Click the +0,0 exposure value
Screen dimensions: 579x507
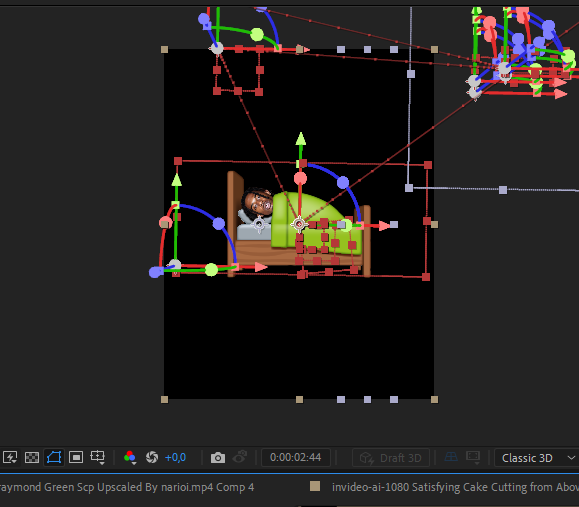(175, 458)
